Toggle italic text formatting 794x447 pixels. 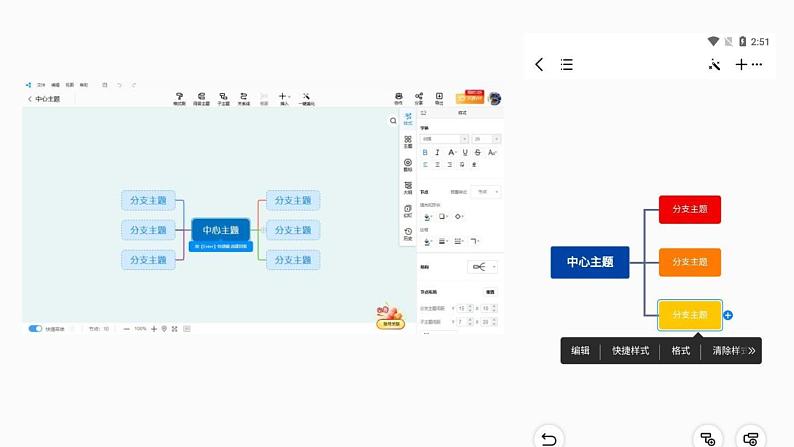tap(438, 152)
